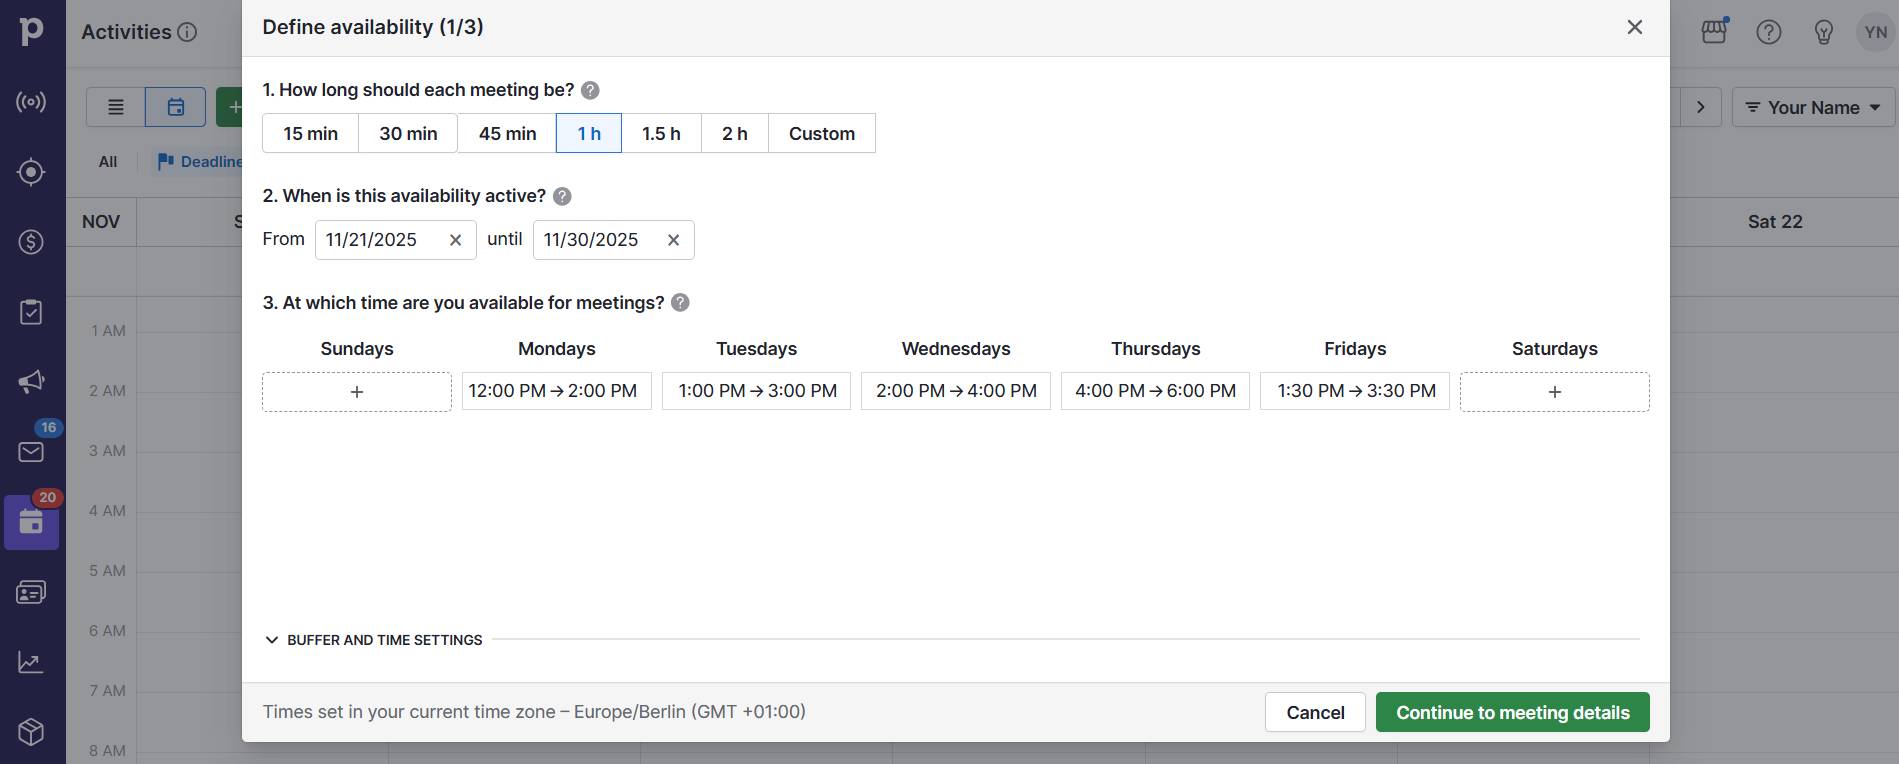Open the Marketplace store icon in header
1899x764 pixels.
click(1713, 31)
